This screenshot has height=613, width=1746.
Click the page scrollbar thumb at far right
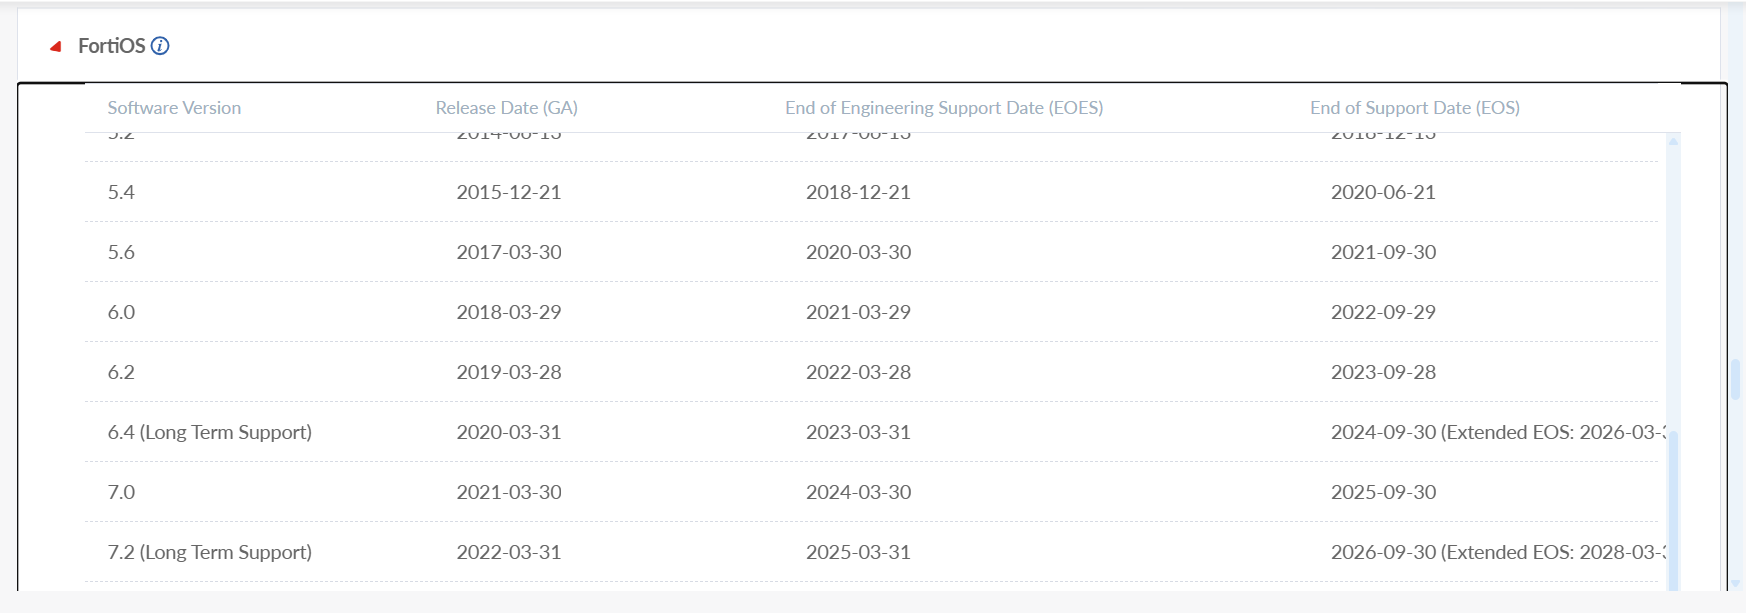click(1735, 378)
